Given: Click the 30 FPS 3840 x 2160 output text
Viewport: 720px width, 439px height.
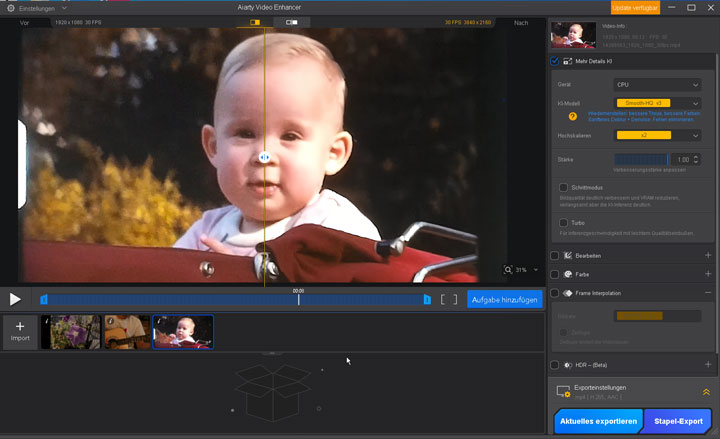Looking at the screenshot, I should (x=467, y=22).
